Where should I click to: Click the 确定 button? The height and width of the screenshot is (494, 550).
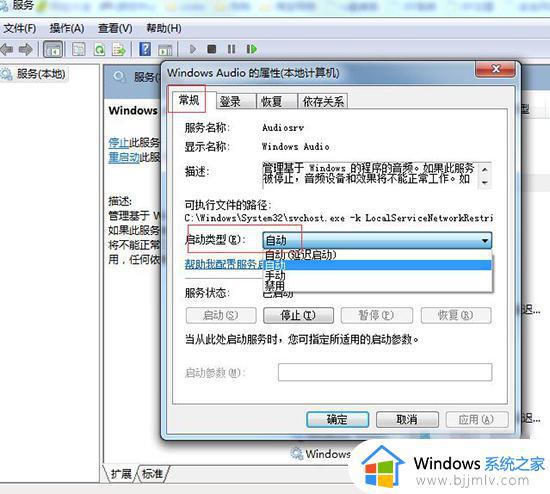click(x=337, y=419)
